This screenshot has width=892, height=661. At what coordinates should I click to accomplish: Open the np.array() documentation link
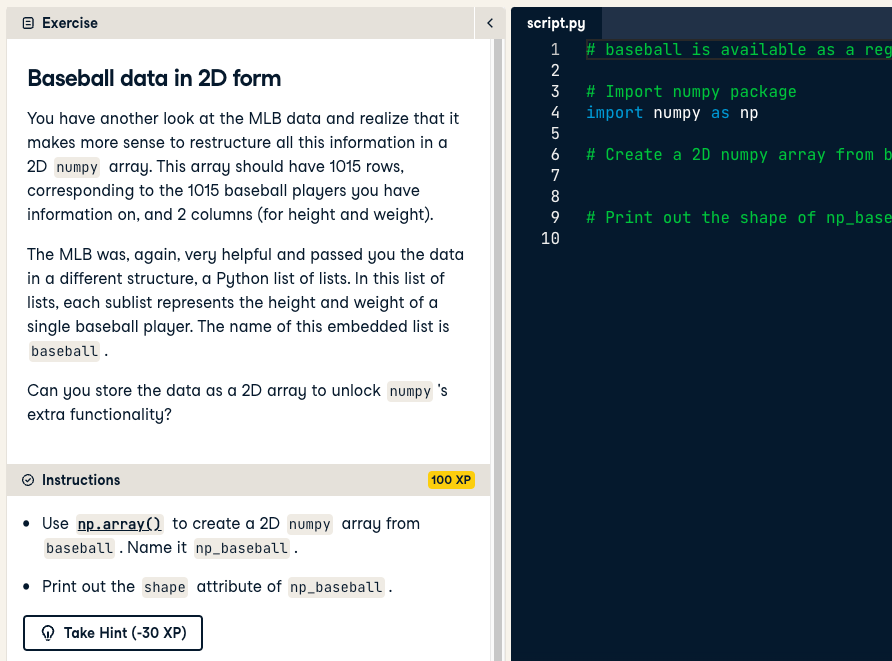pyautogui.click(x=119, y=523)
